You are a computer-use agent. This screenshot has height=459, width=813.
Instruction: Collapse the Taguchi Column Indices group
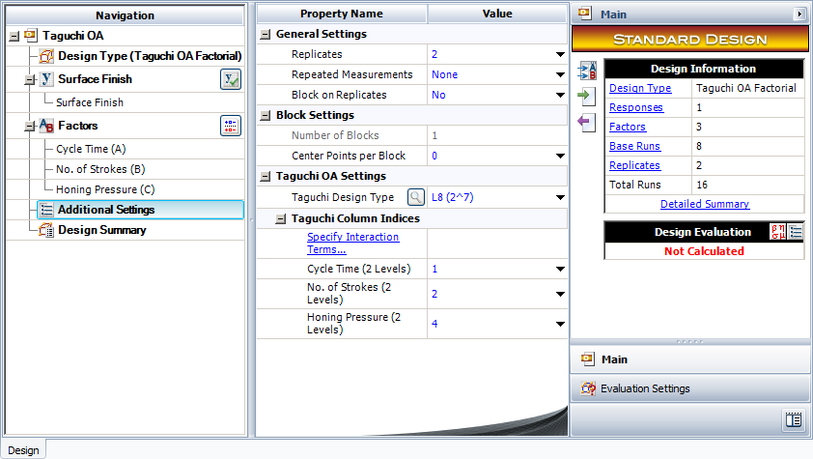click(x=281, y=219)
